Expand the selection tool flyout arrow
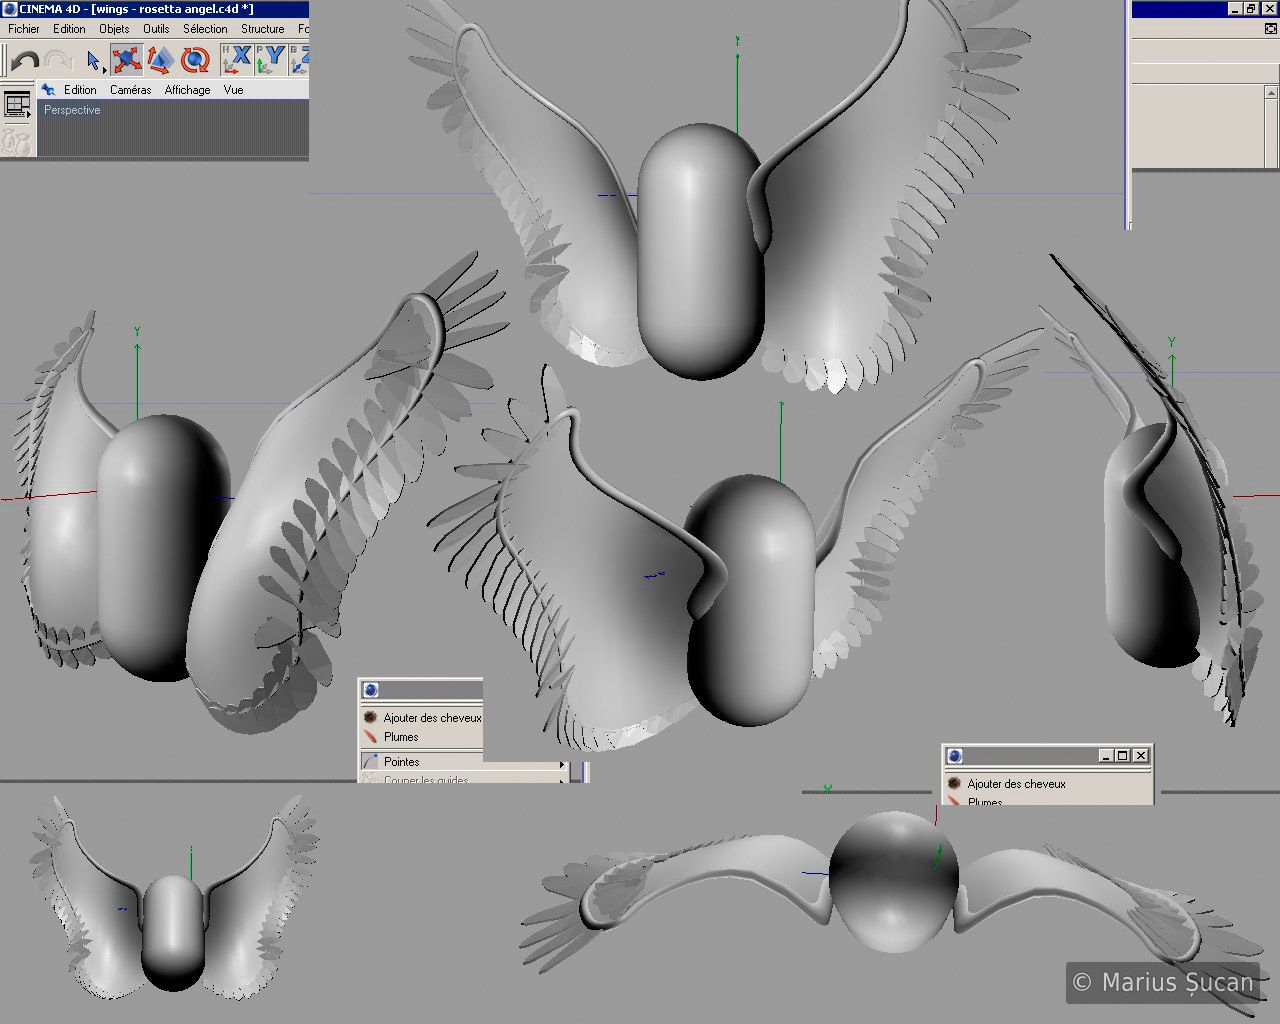The image size is (1280, 1024). pos(103,70)
